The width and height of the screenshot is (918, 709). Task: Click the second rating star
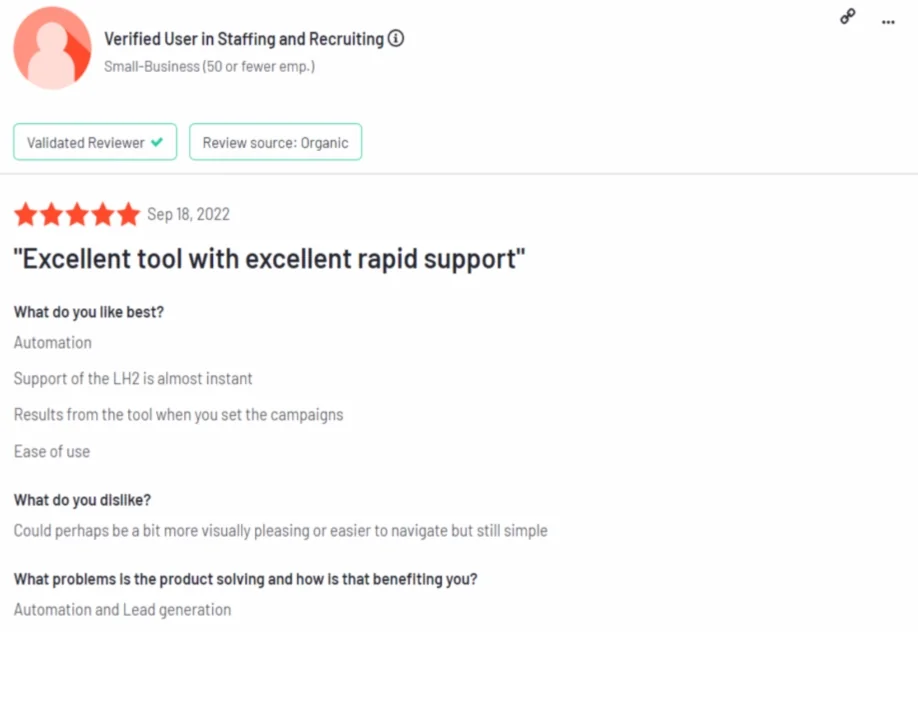(51, 214)
